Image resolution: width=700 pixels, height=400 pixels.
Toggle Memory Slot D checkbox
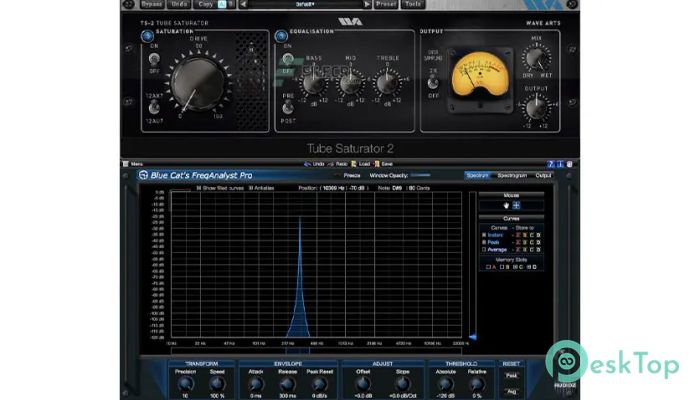(529, 267)
